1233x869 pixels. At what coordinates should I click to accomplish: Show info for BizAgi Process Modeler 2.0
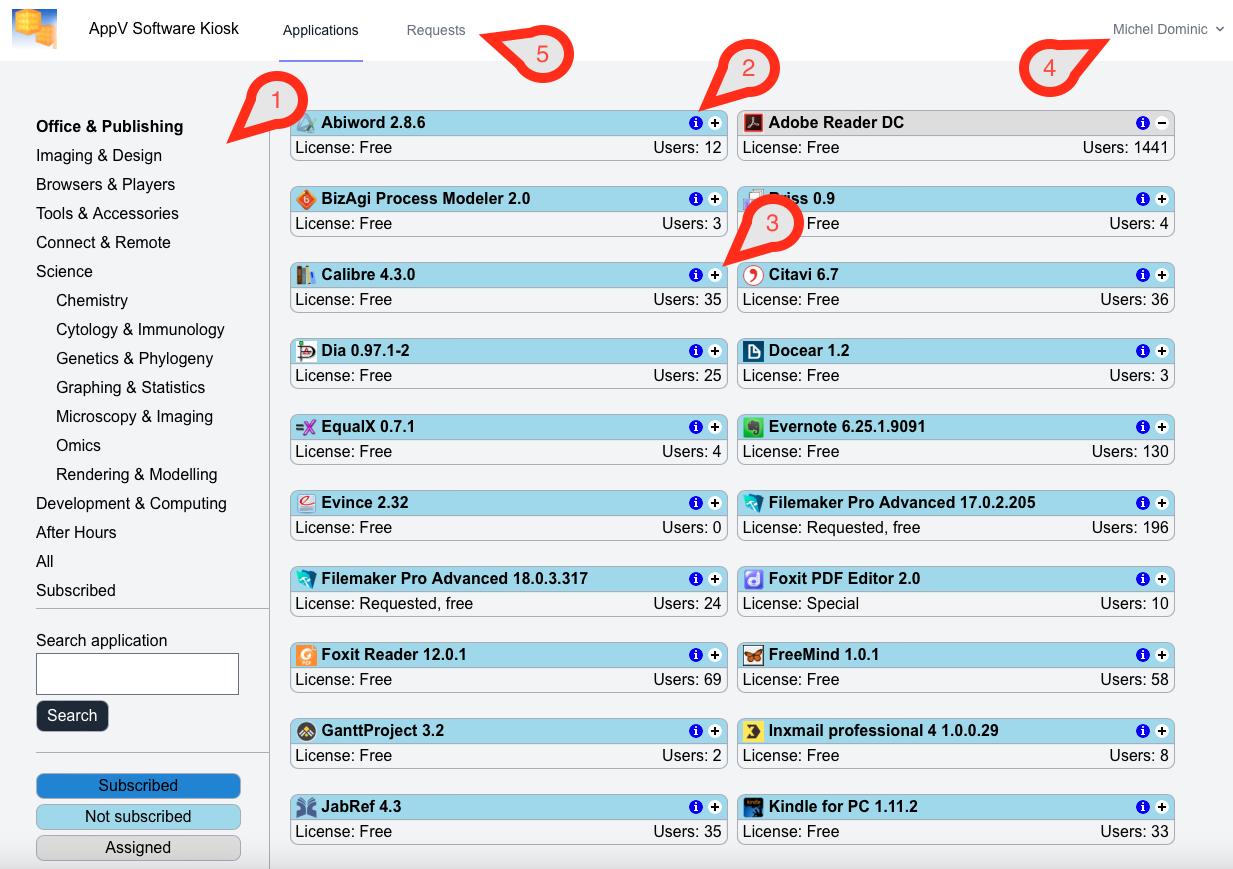(x=696, y=199)
